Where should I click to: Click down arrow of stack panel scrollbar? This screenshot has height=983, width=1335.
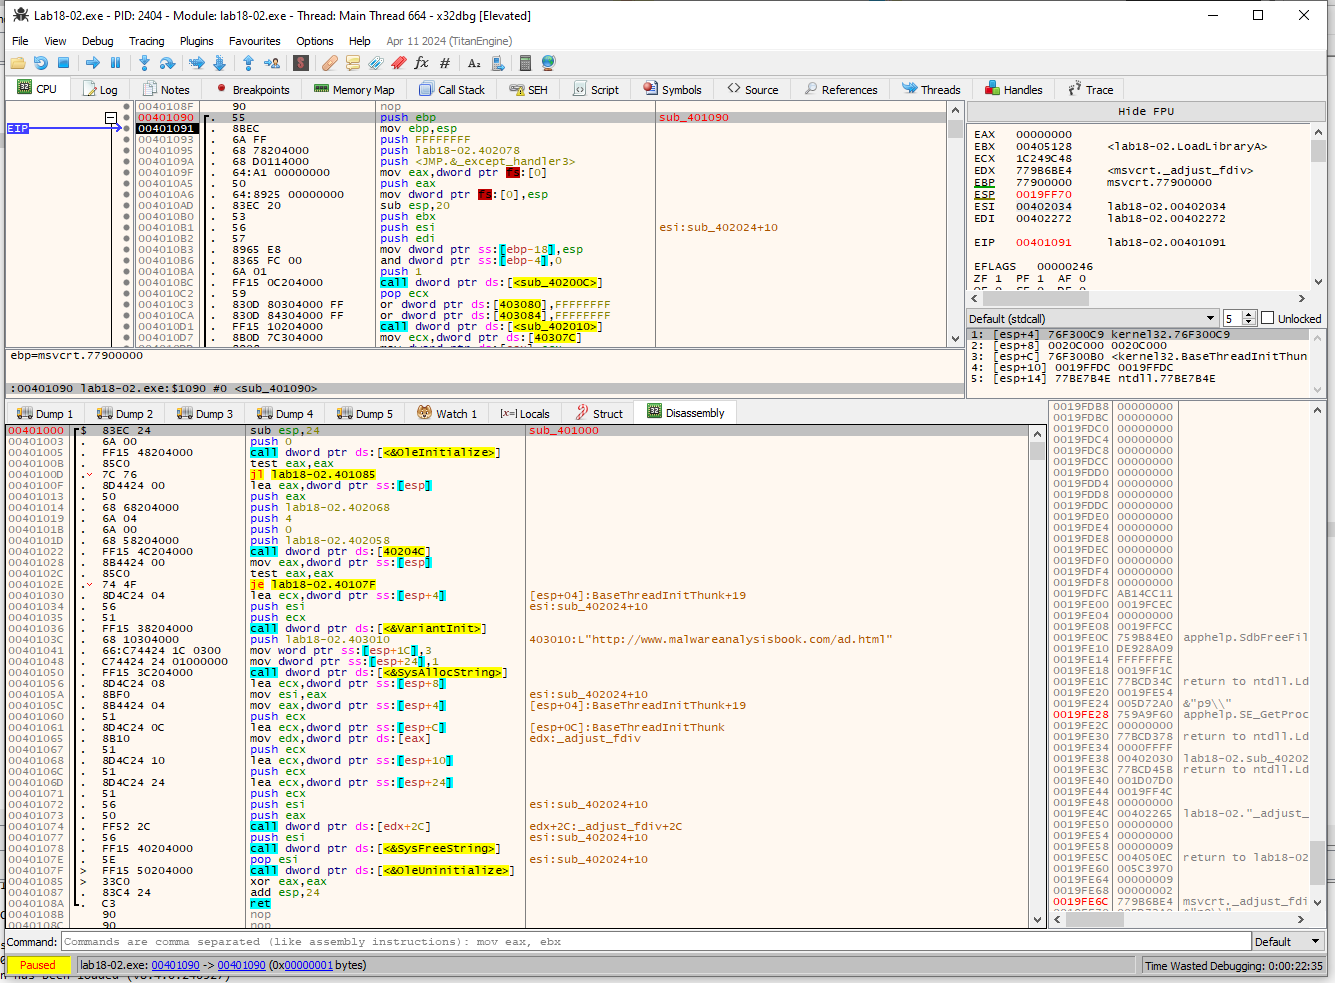point(1317,902)
